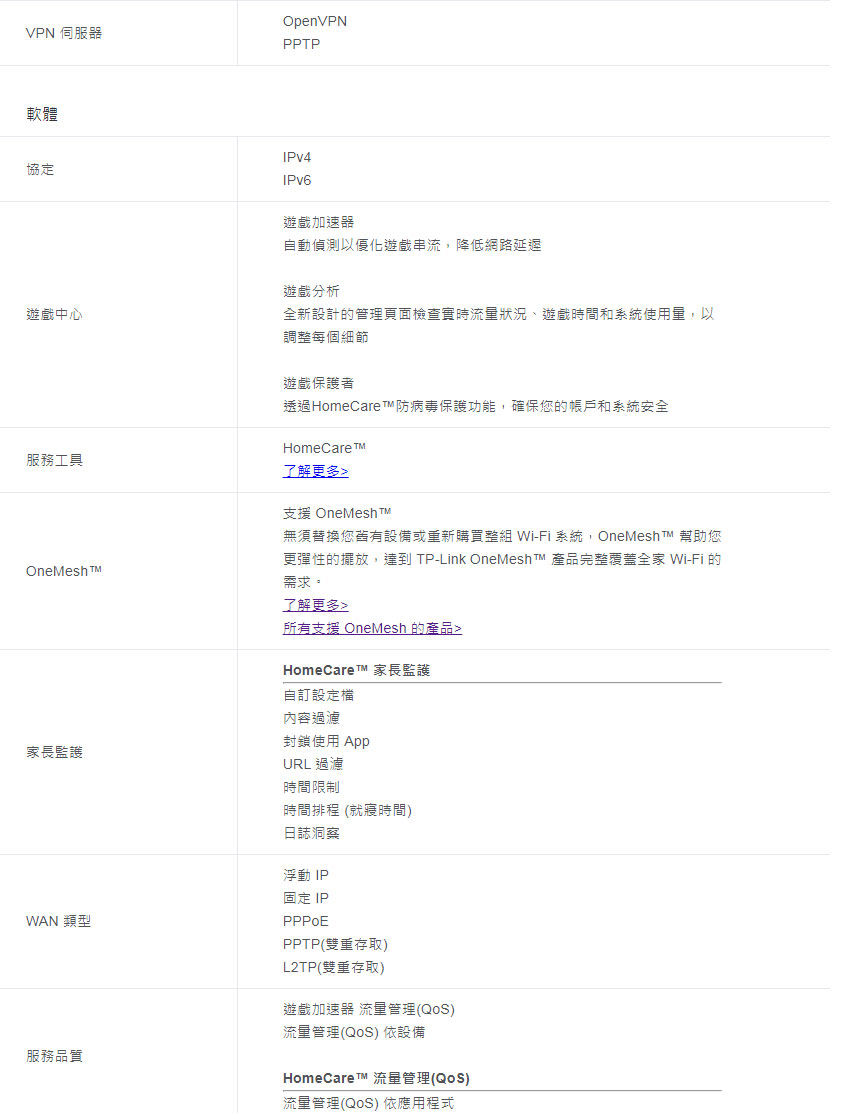This screenshot has height=1113, width=860.
Task: Click the 'OneMesh™' row label
Action: tap(64, 571)
